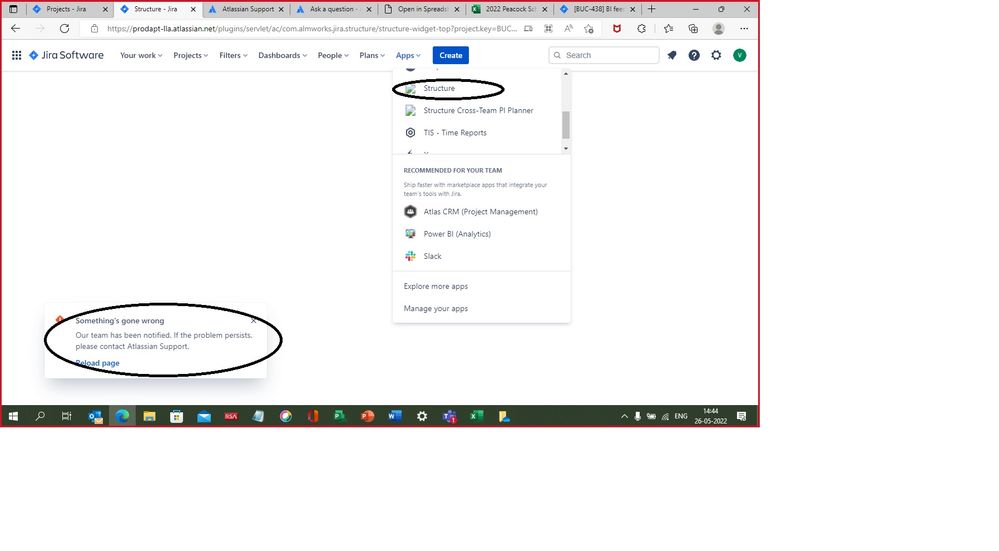Switch to the Ask a question tab
The width and height of the screenshot is (999, 551).
334,9
